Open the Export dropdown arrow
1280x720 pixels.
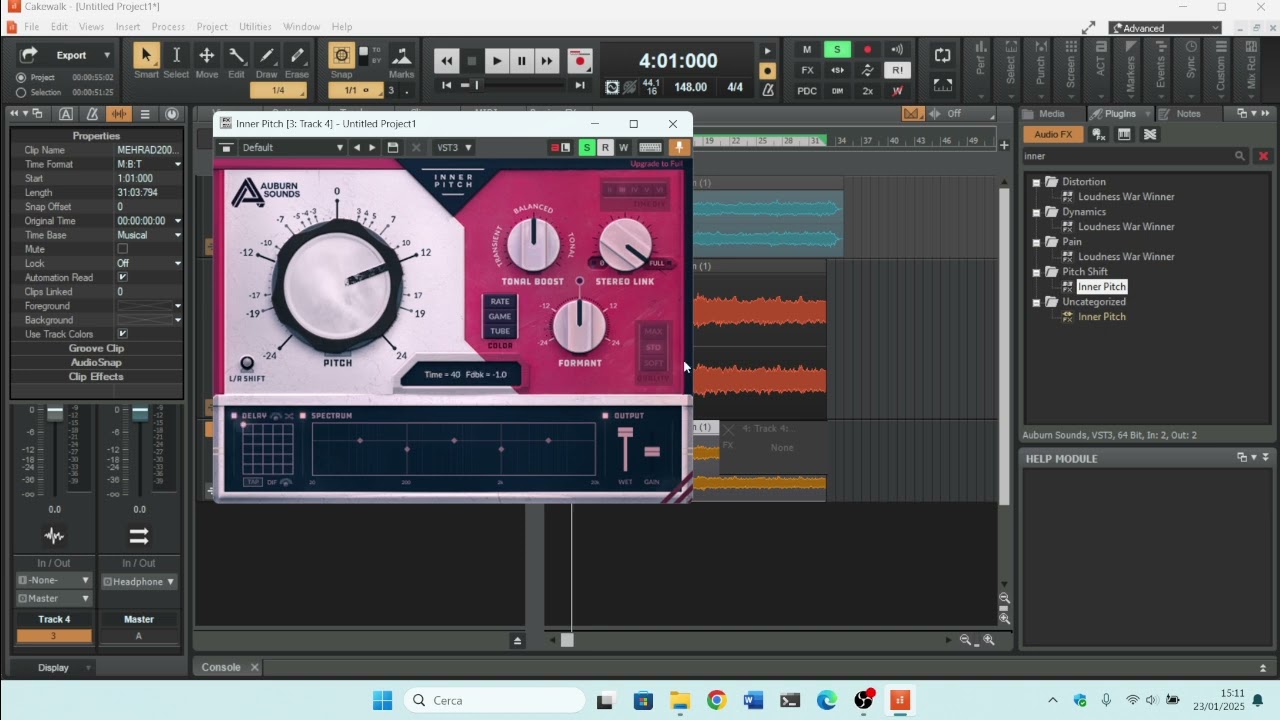[x=106, y=55]
